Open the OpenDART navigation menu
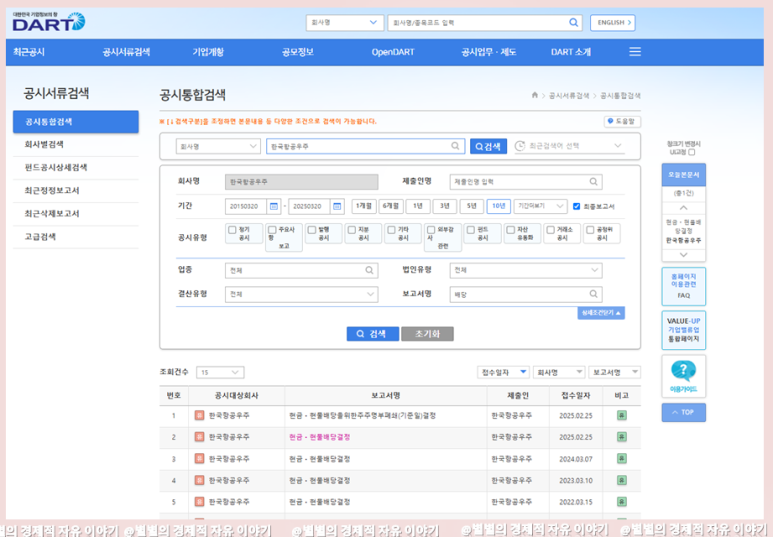 393,52
